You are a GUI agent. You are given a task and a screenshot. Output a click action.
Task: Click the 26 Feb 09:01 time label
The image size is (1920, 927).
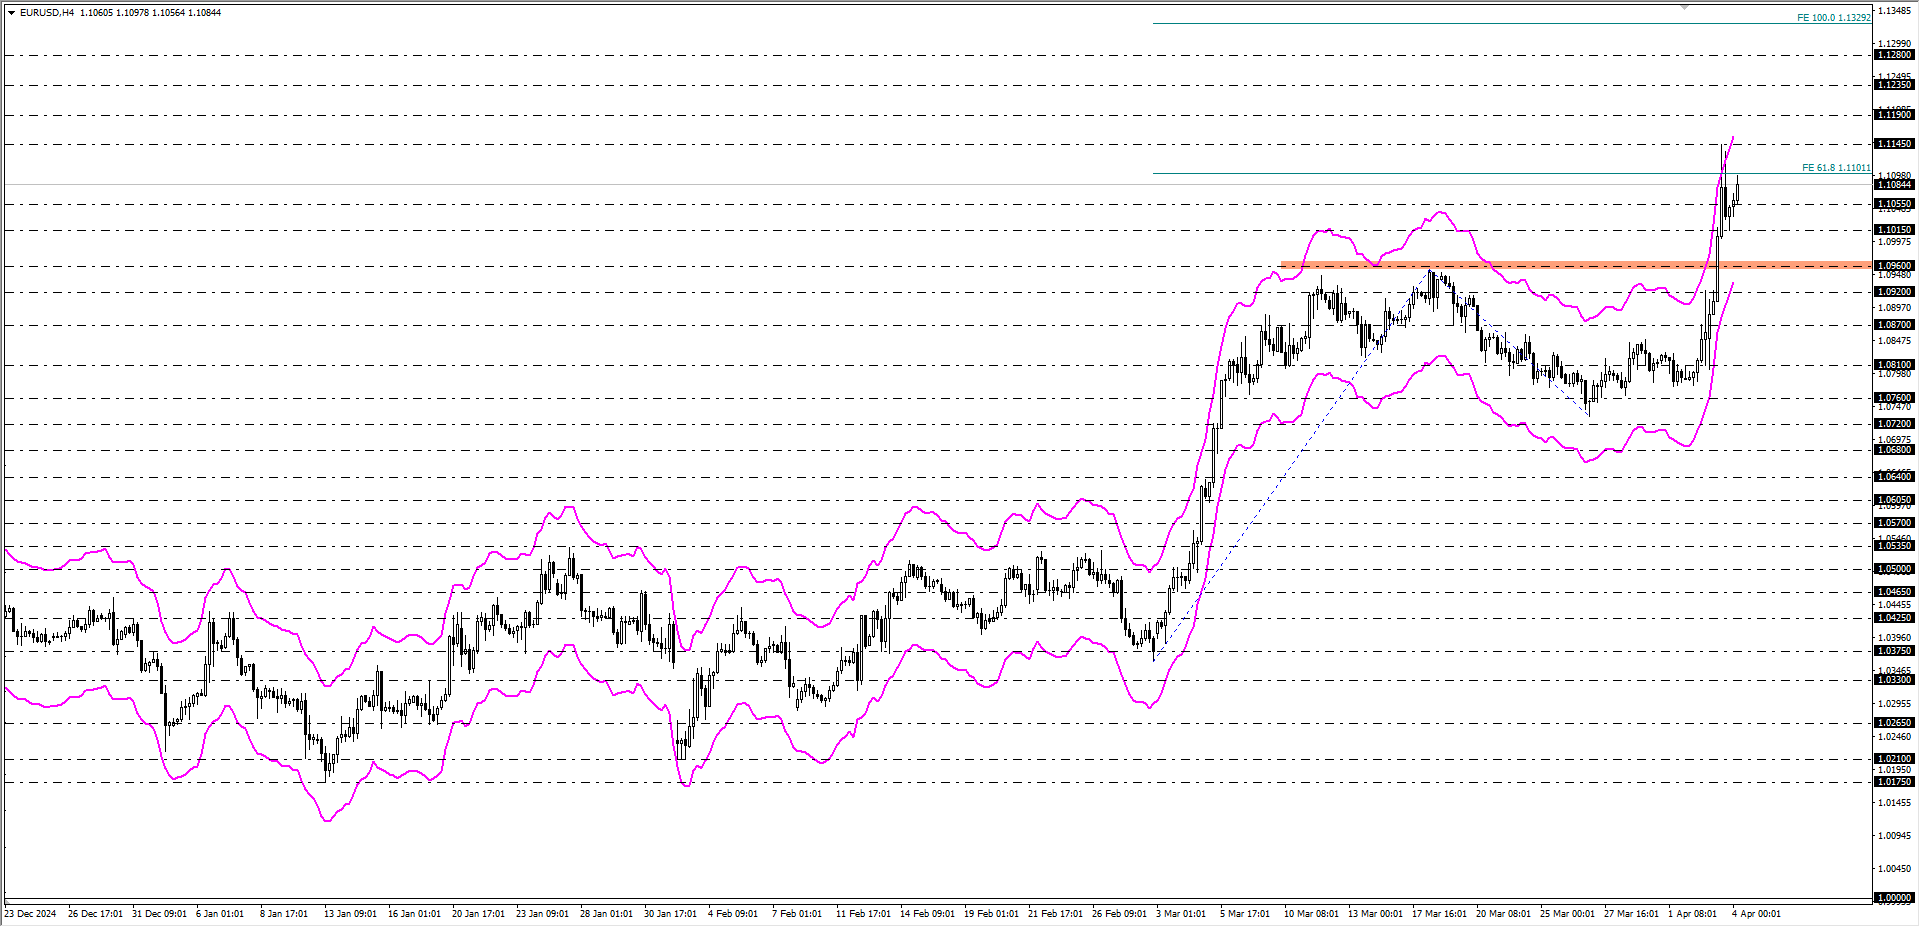[x=1120, y=914]
